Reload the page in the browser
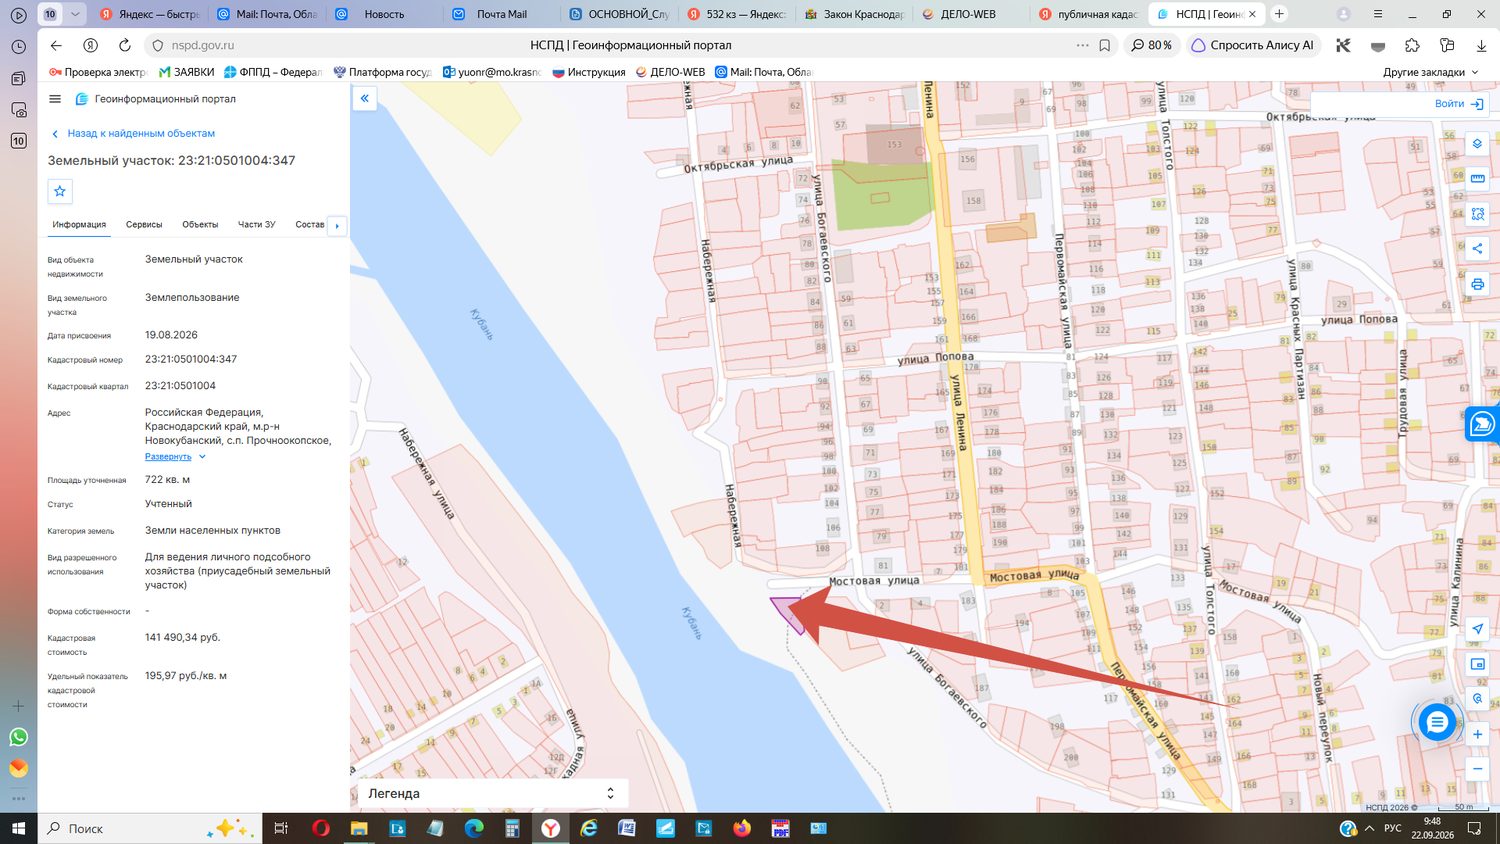The height and width of the screenshot is (844, 1500). (x=125, y=45)
